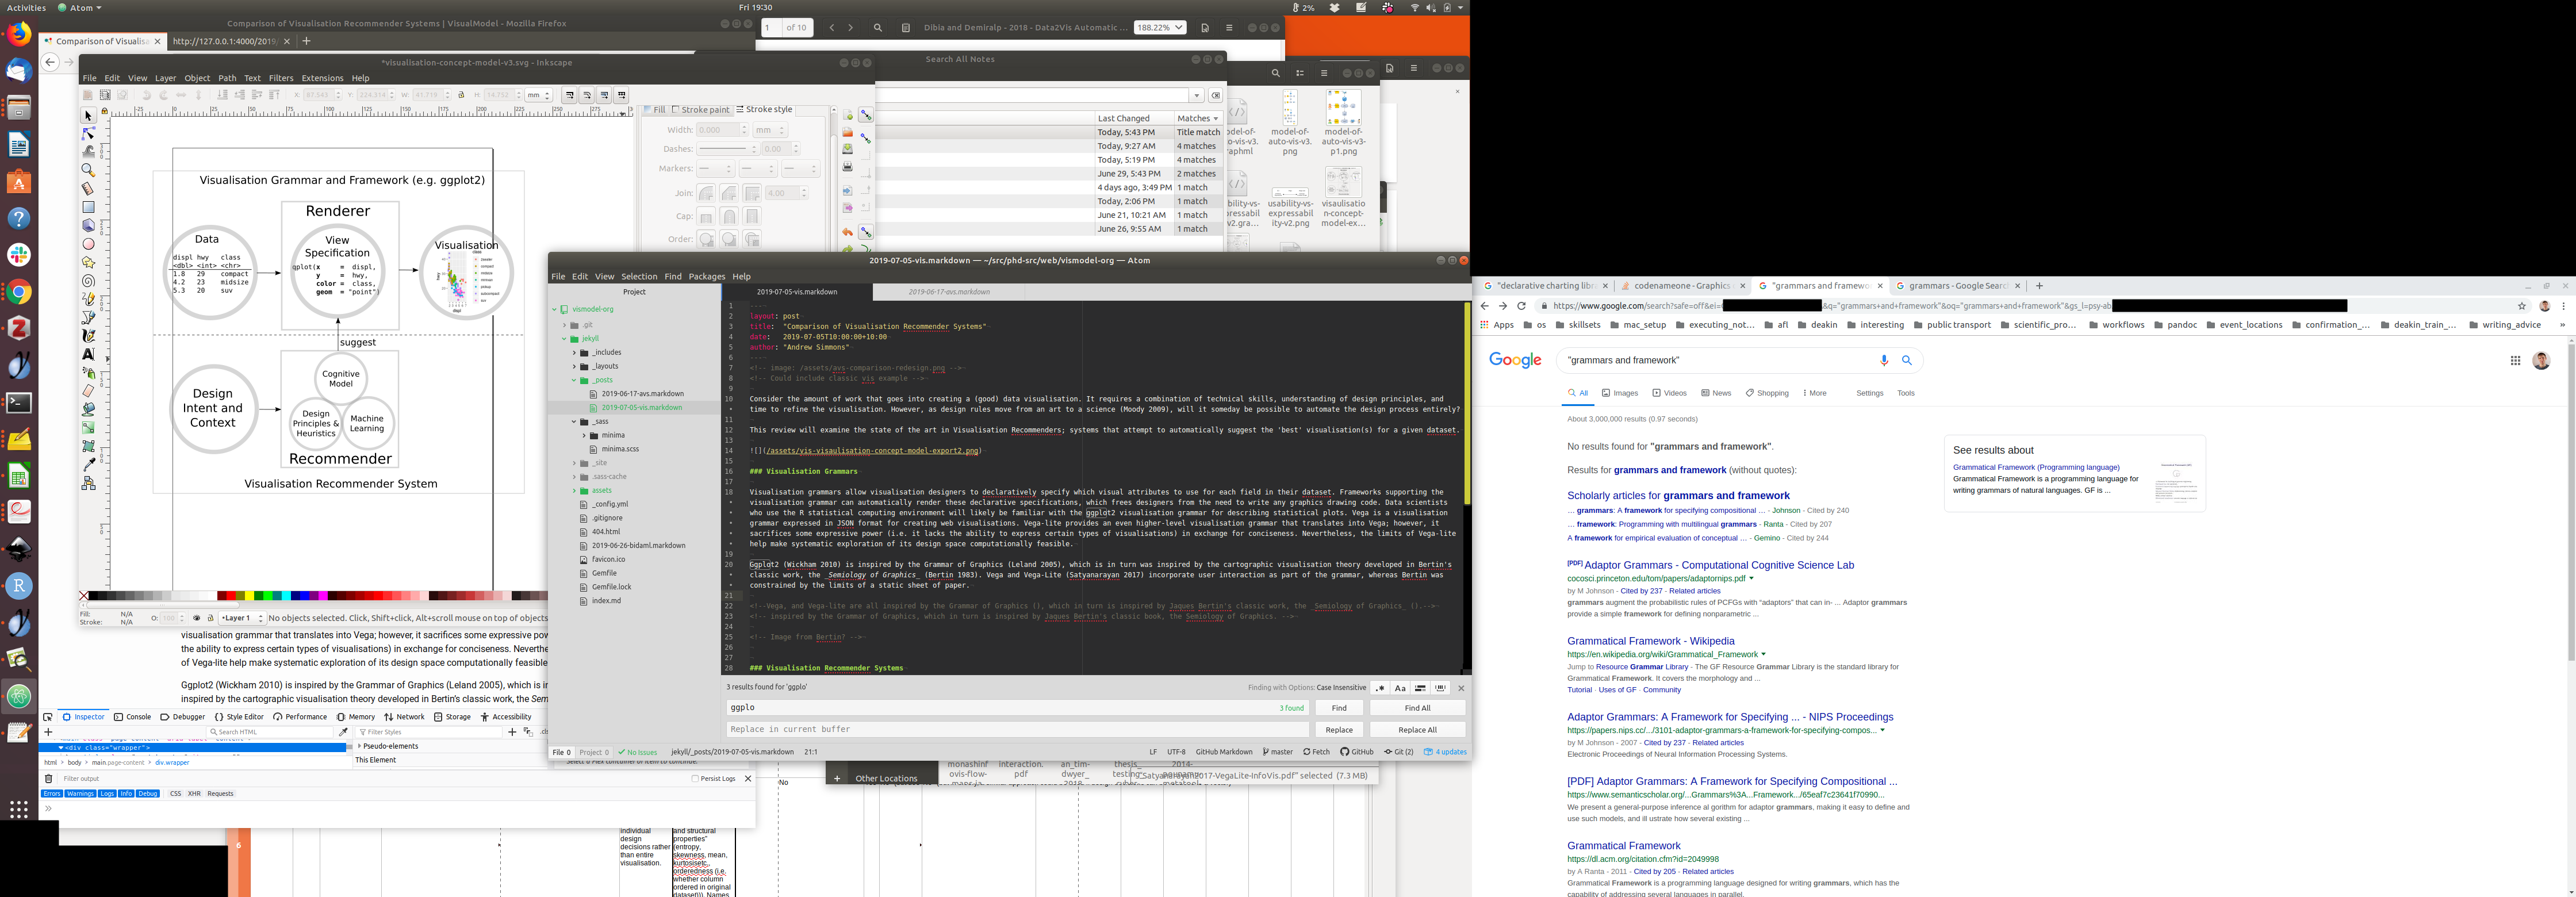Toggle Inkscape layer visibility eye icon
The height and width of the screenshot is (897, 2576).
(x=196, y=618)
